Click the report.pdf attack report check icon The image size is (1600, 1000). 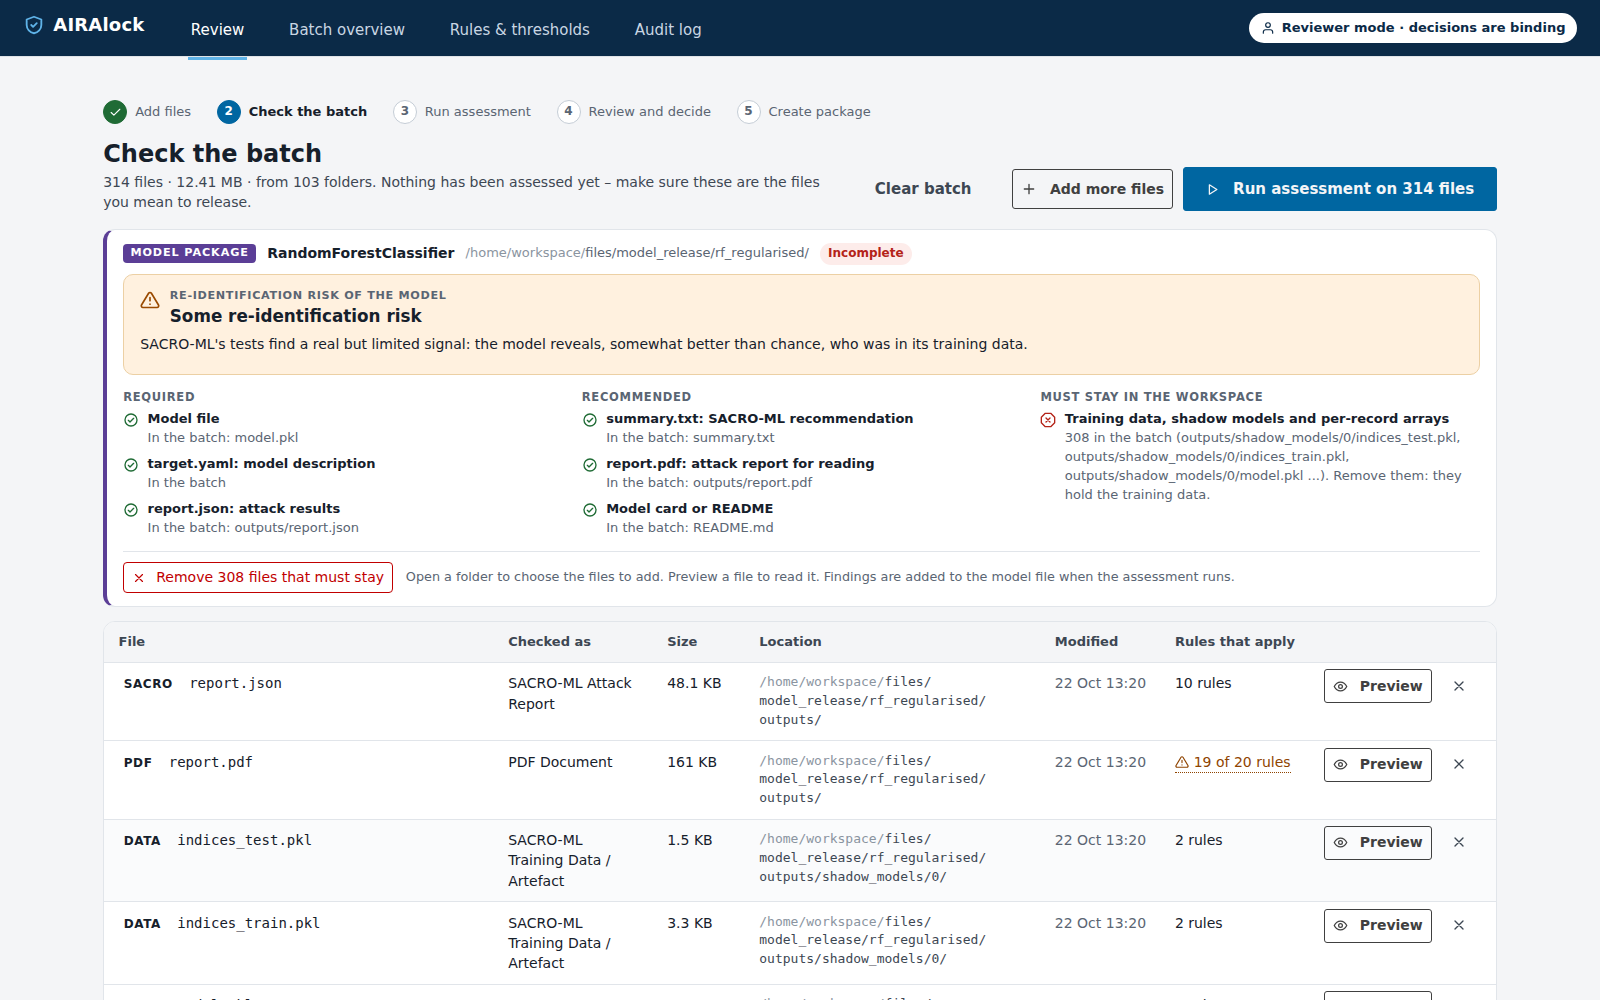(x=590, y=465)
